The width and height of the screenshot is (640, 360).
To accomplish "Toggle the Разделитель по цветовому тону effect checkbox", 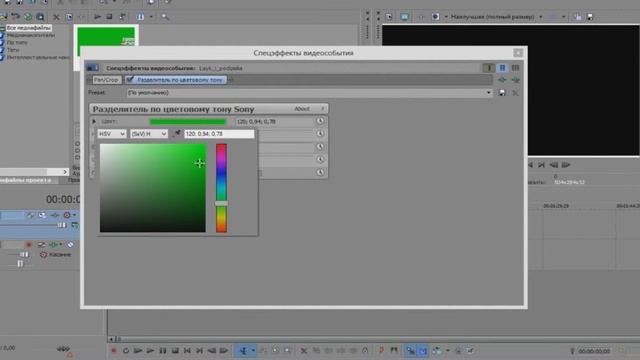I will tap(130, 80).
